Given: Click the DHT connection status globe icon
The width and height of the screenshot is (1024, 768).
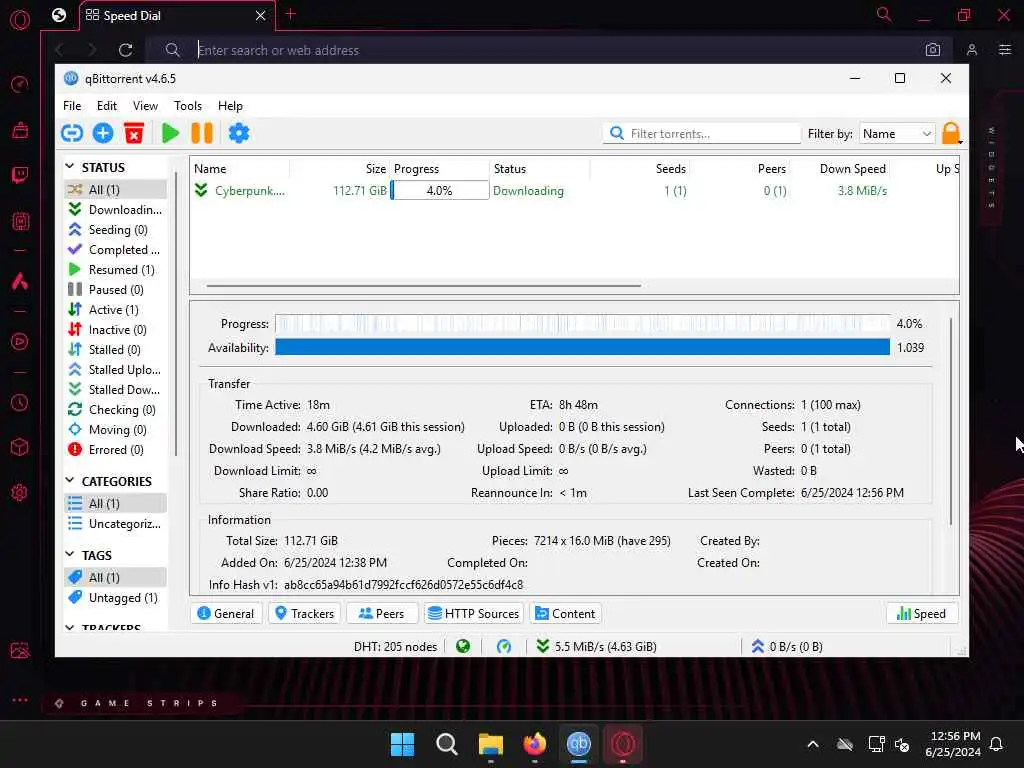Looking at the screenshot, I should point(463,647).
